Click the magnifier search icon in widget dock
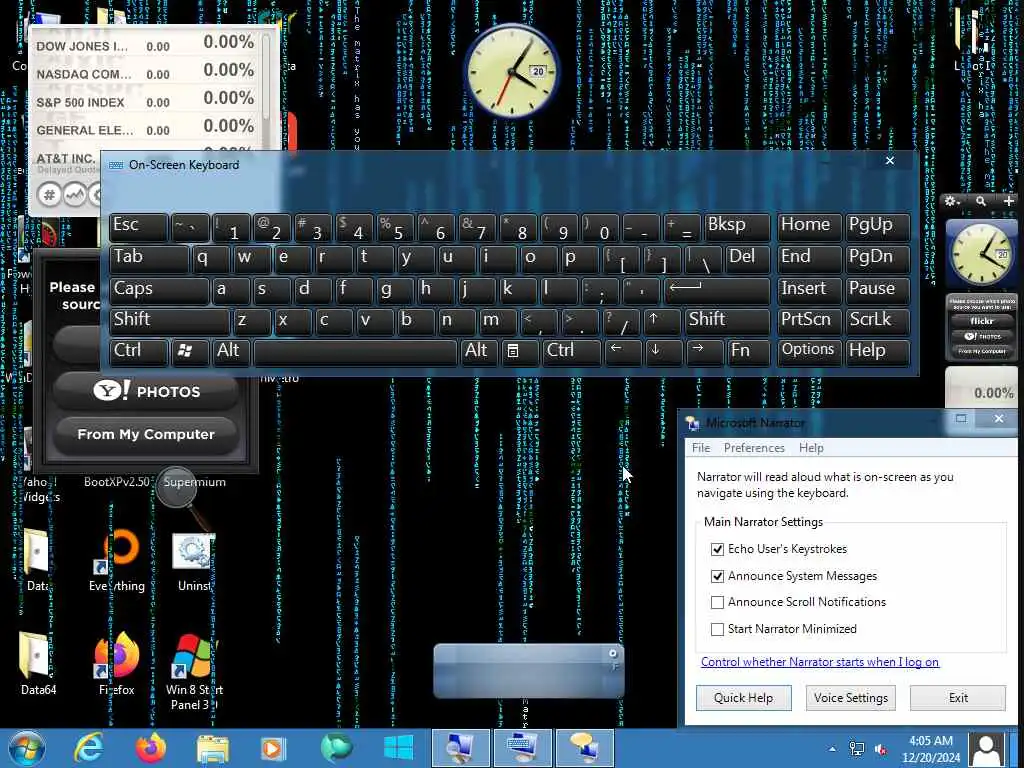The image size is (1024, 768). [x=980, y=201]
